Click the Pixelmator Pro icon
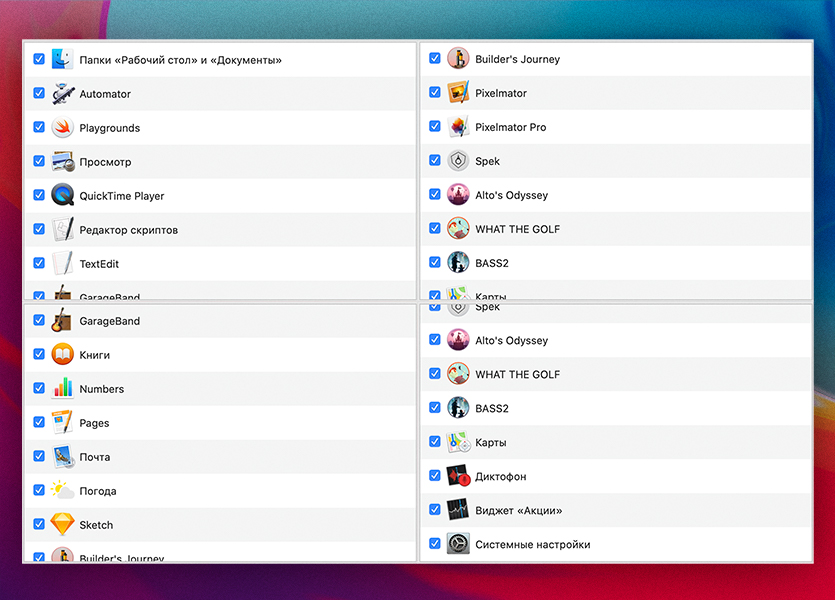 [458, 127]
